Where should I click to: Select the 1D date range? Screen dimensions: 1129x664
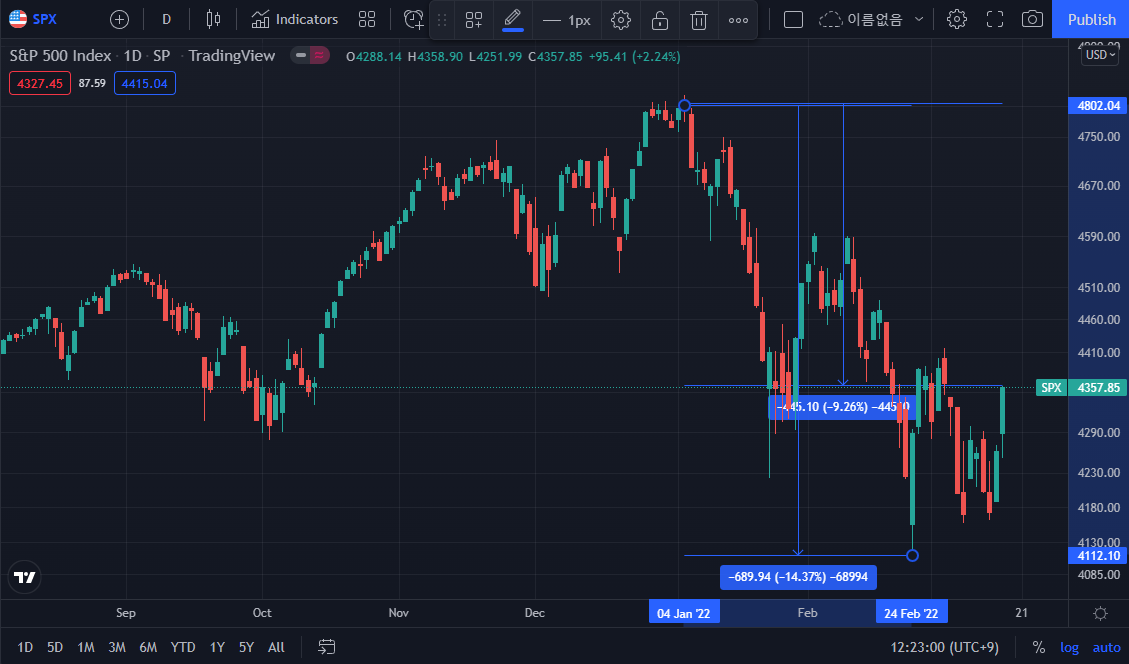[x=25, y=647]
